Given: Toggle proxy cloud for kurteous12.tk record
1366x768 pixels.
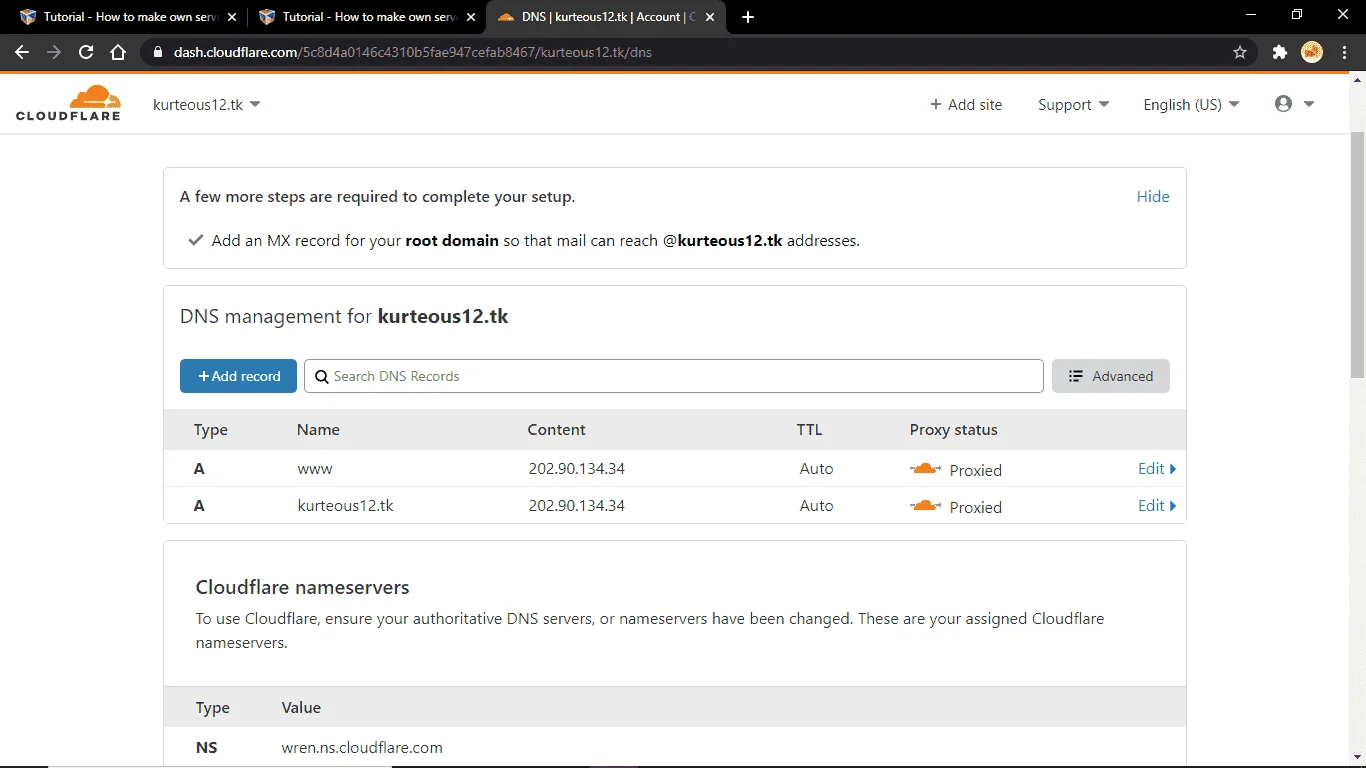Looking at the screenshot, I should [925, 505].
